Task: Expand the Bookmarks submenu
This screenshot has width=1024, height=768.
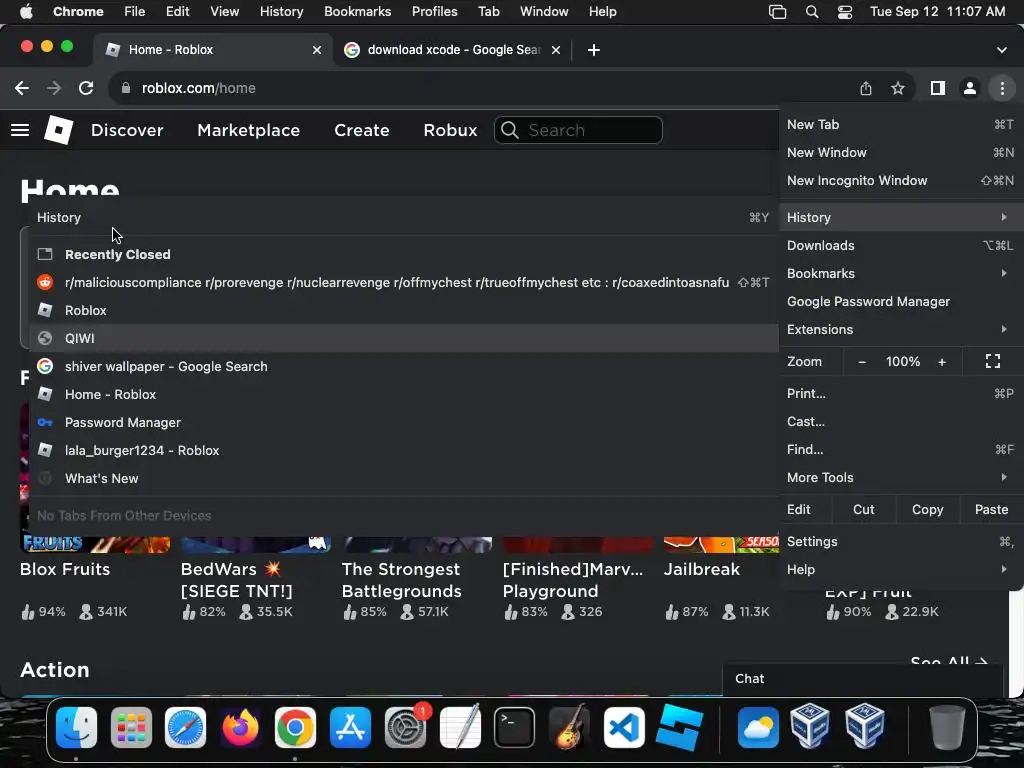Action: (901, 274)
